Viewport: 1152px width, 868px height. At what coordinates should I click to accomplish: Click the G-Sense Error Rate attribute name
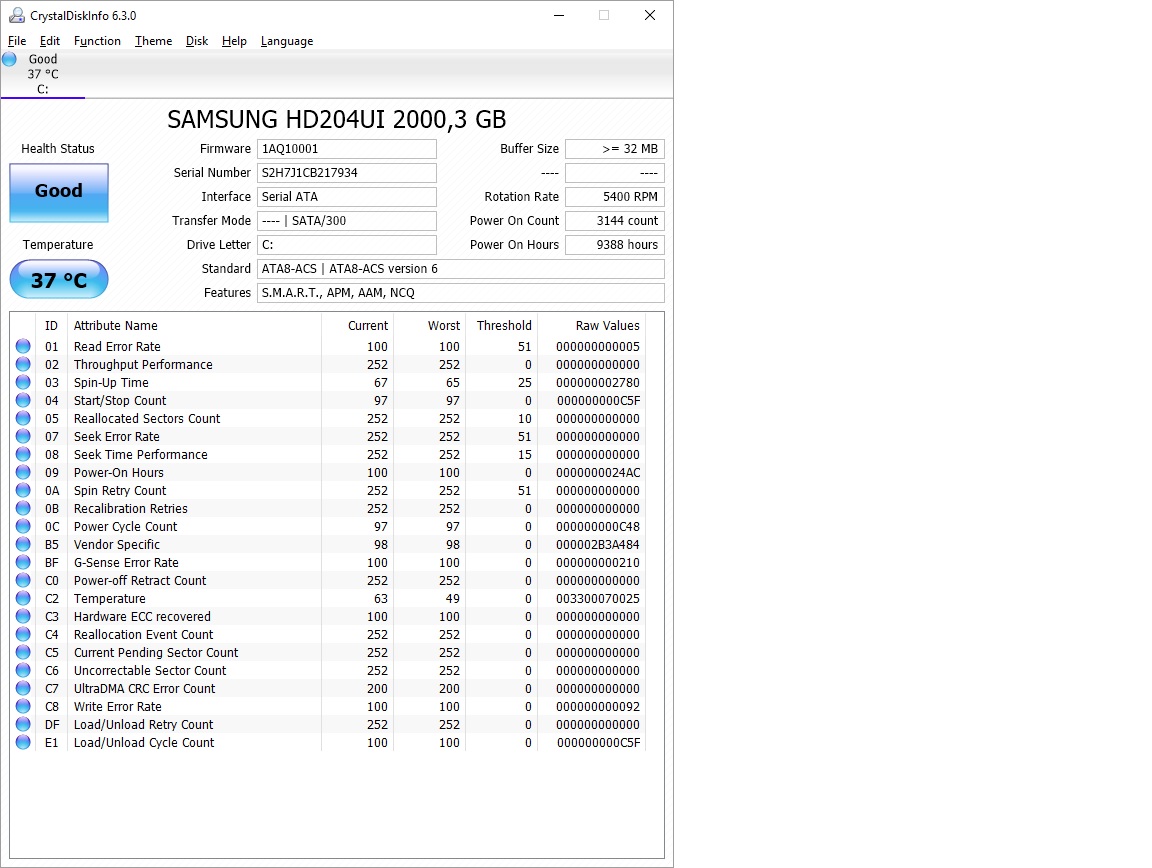(x=126, y=563)
